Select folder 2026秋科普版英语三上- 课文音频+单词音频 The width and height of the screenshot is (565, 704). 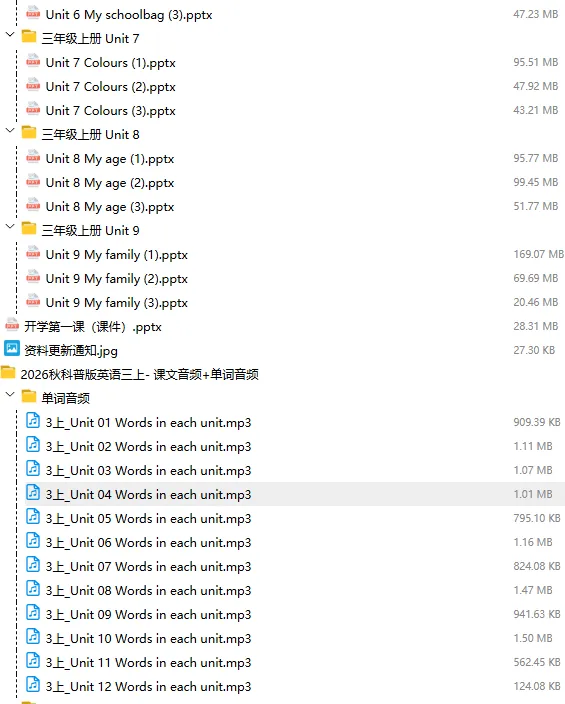140,374
